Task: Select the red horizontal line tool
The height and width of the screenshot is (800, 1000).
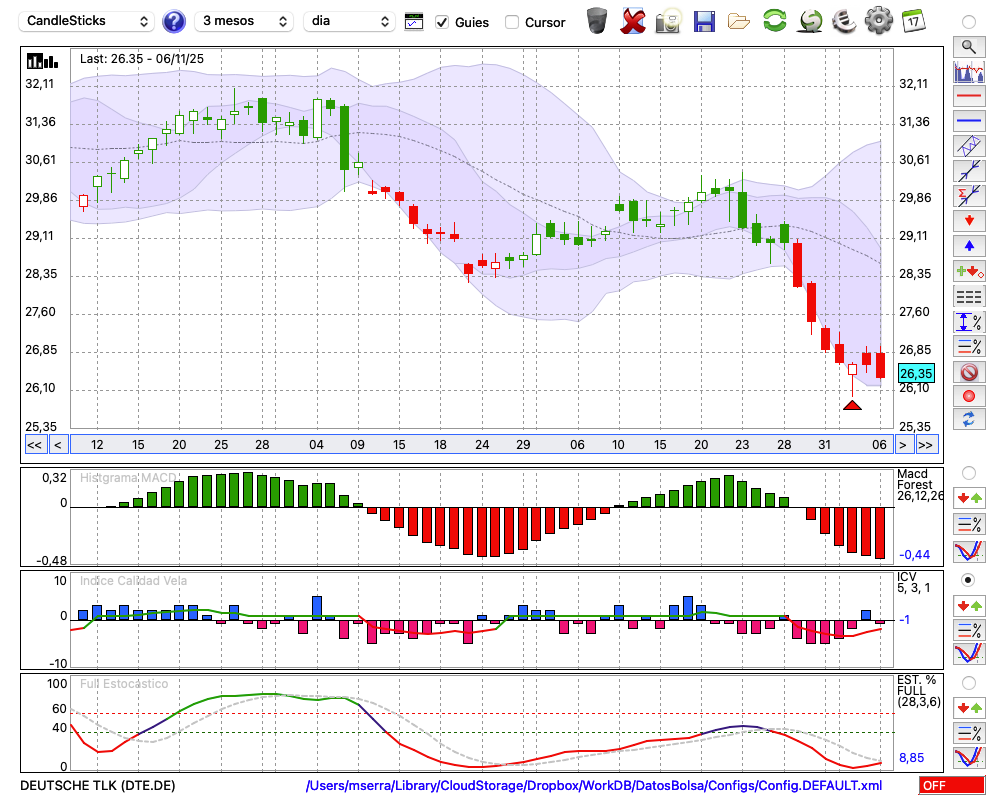Action: point(968,97)
